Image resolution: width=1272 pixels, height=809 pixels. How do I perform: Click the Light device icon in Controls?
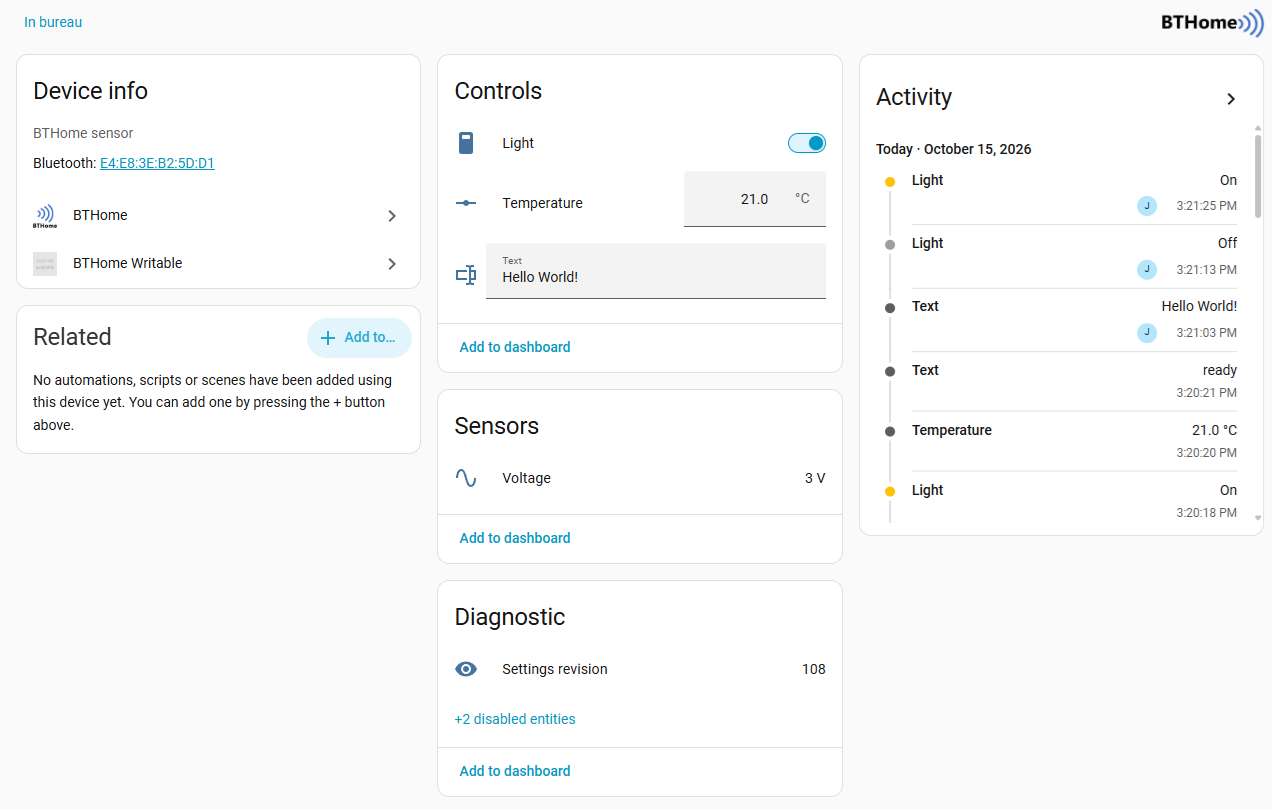466,143
